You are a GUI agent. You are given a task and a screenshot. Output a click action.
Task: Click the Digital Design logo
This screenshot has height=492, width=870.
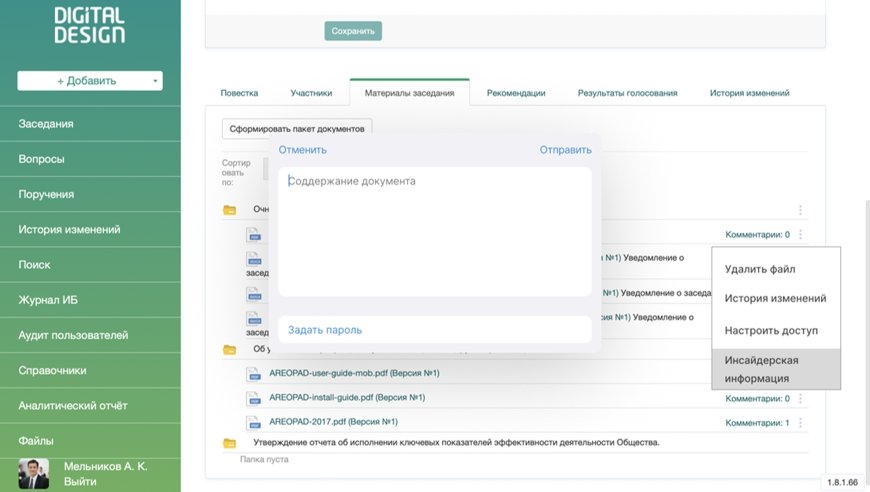click(90, 25)
